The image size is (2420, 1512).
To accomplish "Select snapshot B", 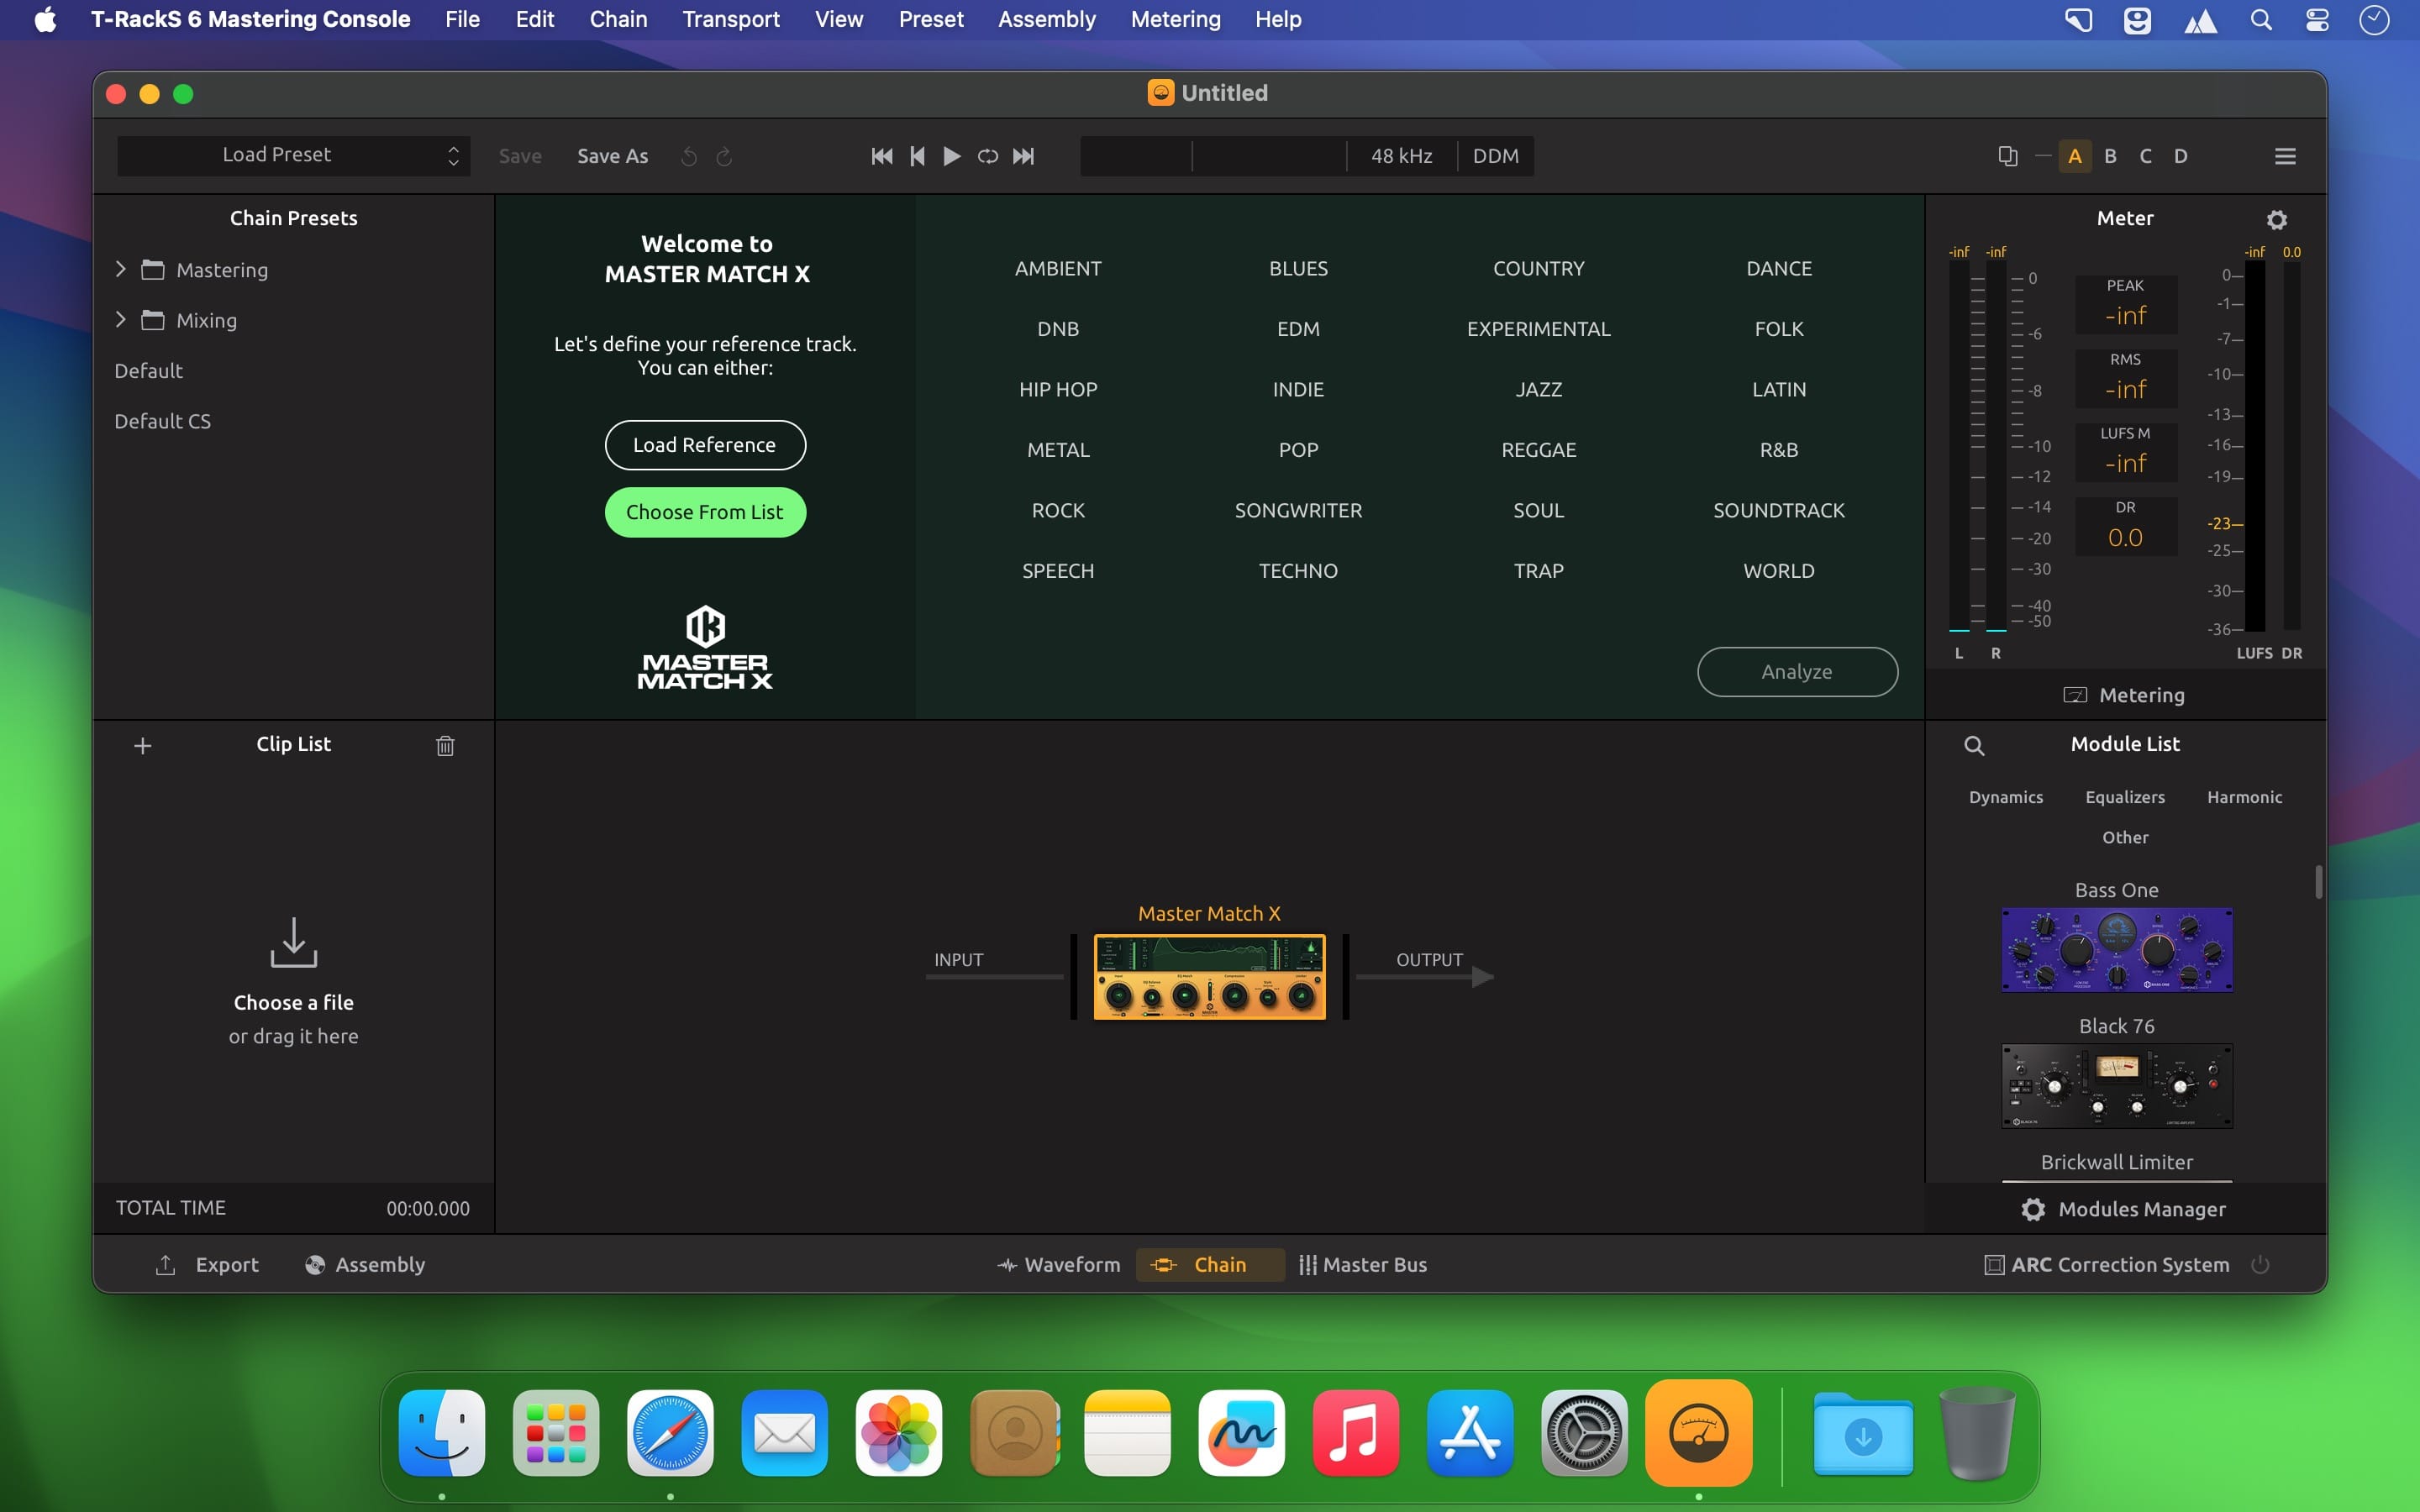I will coord(2110,156).
